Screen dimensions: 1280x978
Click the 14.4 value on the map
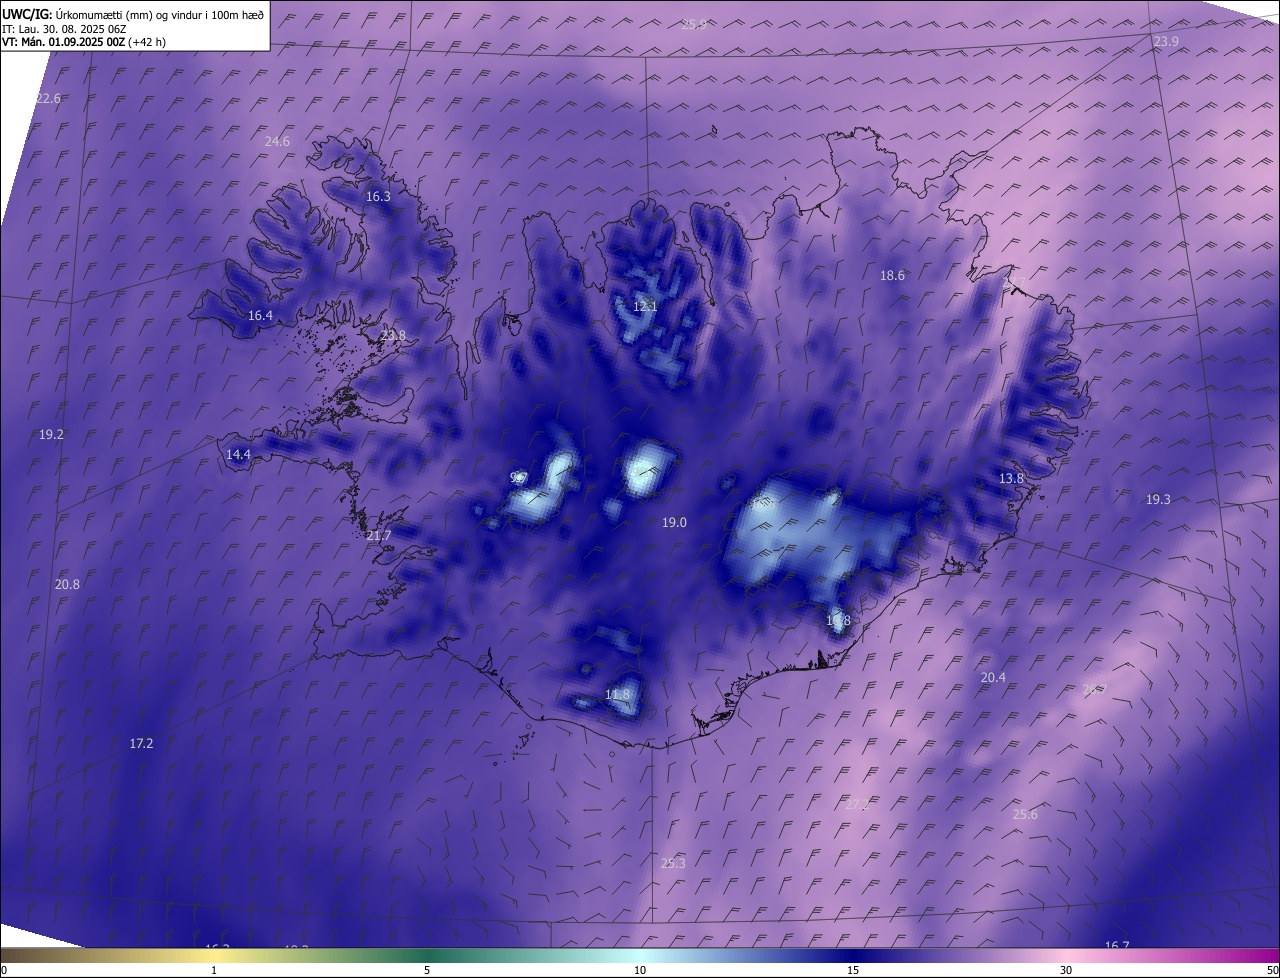tap(238, 454)
